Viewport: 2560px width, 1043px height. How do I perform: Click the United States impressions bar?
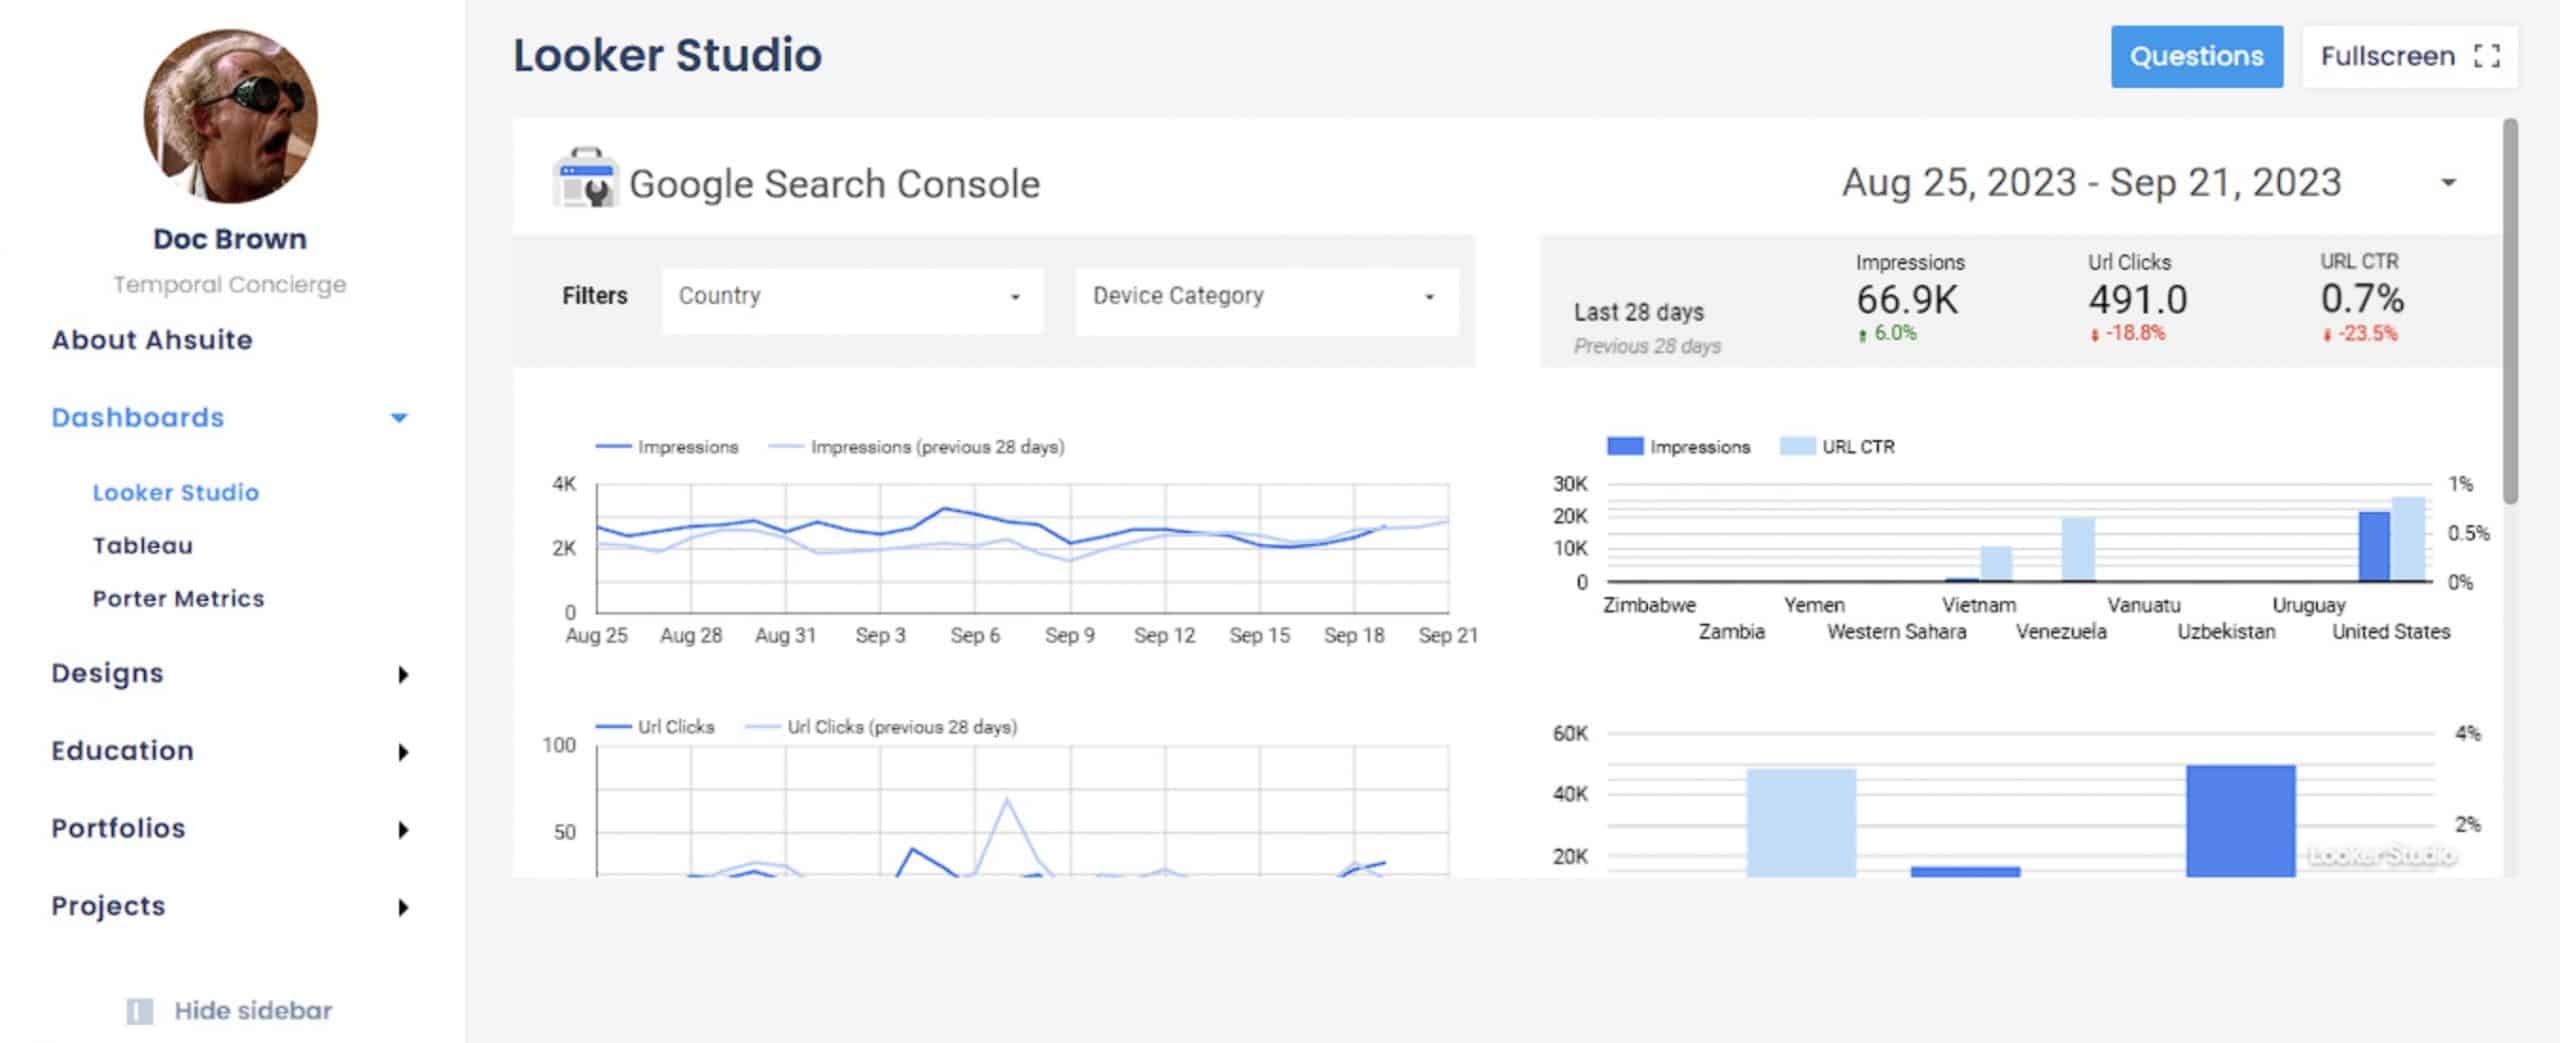pos(2374,546)
